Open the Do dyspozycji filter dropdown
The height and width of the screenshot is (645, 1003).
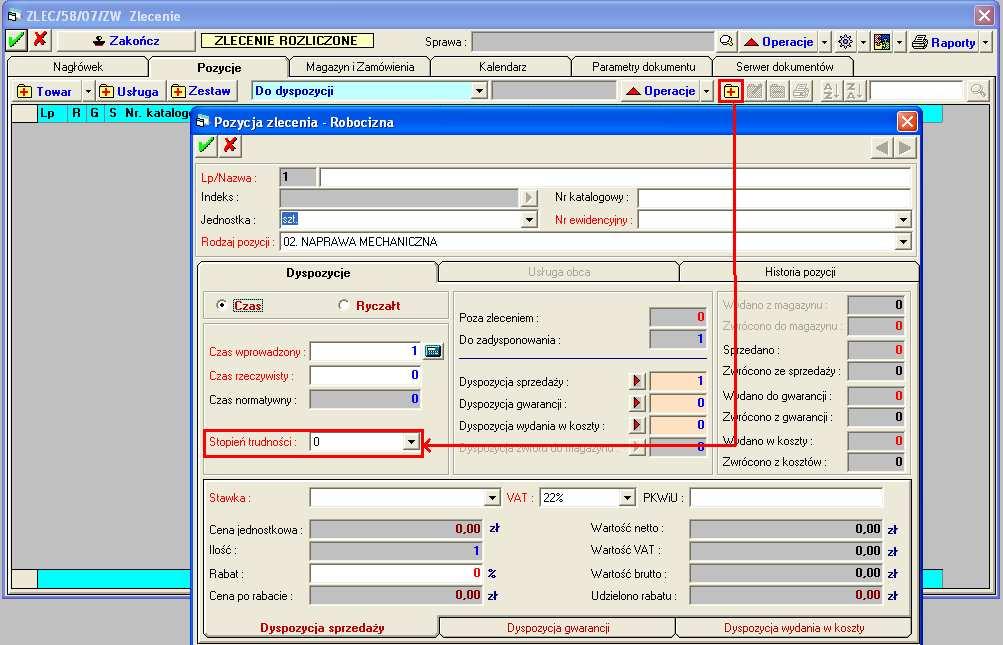tap(479, 91)
